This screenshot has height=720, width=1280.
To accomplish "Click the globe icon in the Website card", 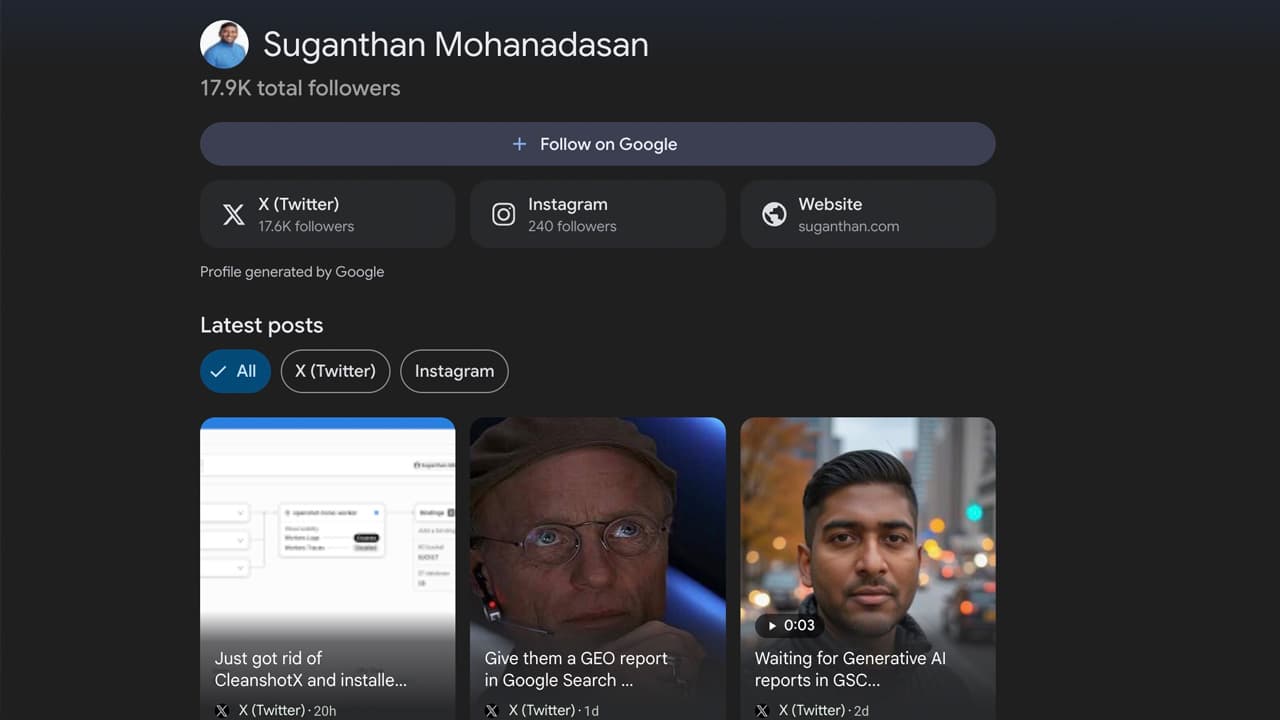I will point(774,214).
